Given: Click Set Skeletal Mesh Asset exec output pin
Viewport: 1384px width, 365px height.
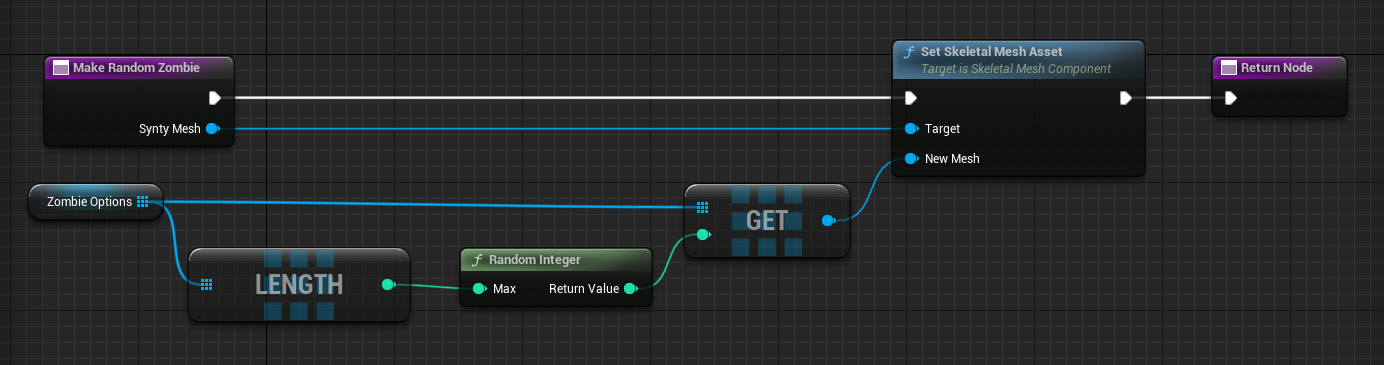Looking at the screenshot, I should tap(1126, 98).
